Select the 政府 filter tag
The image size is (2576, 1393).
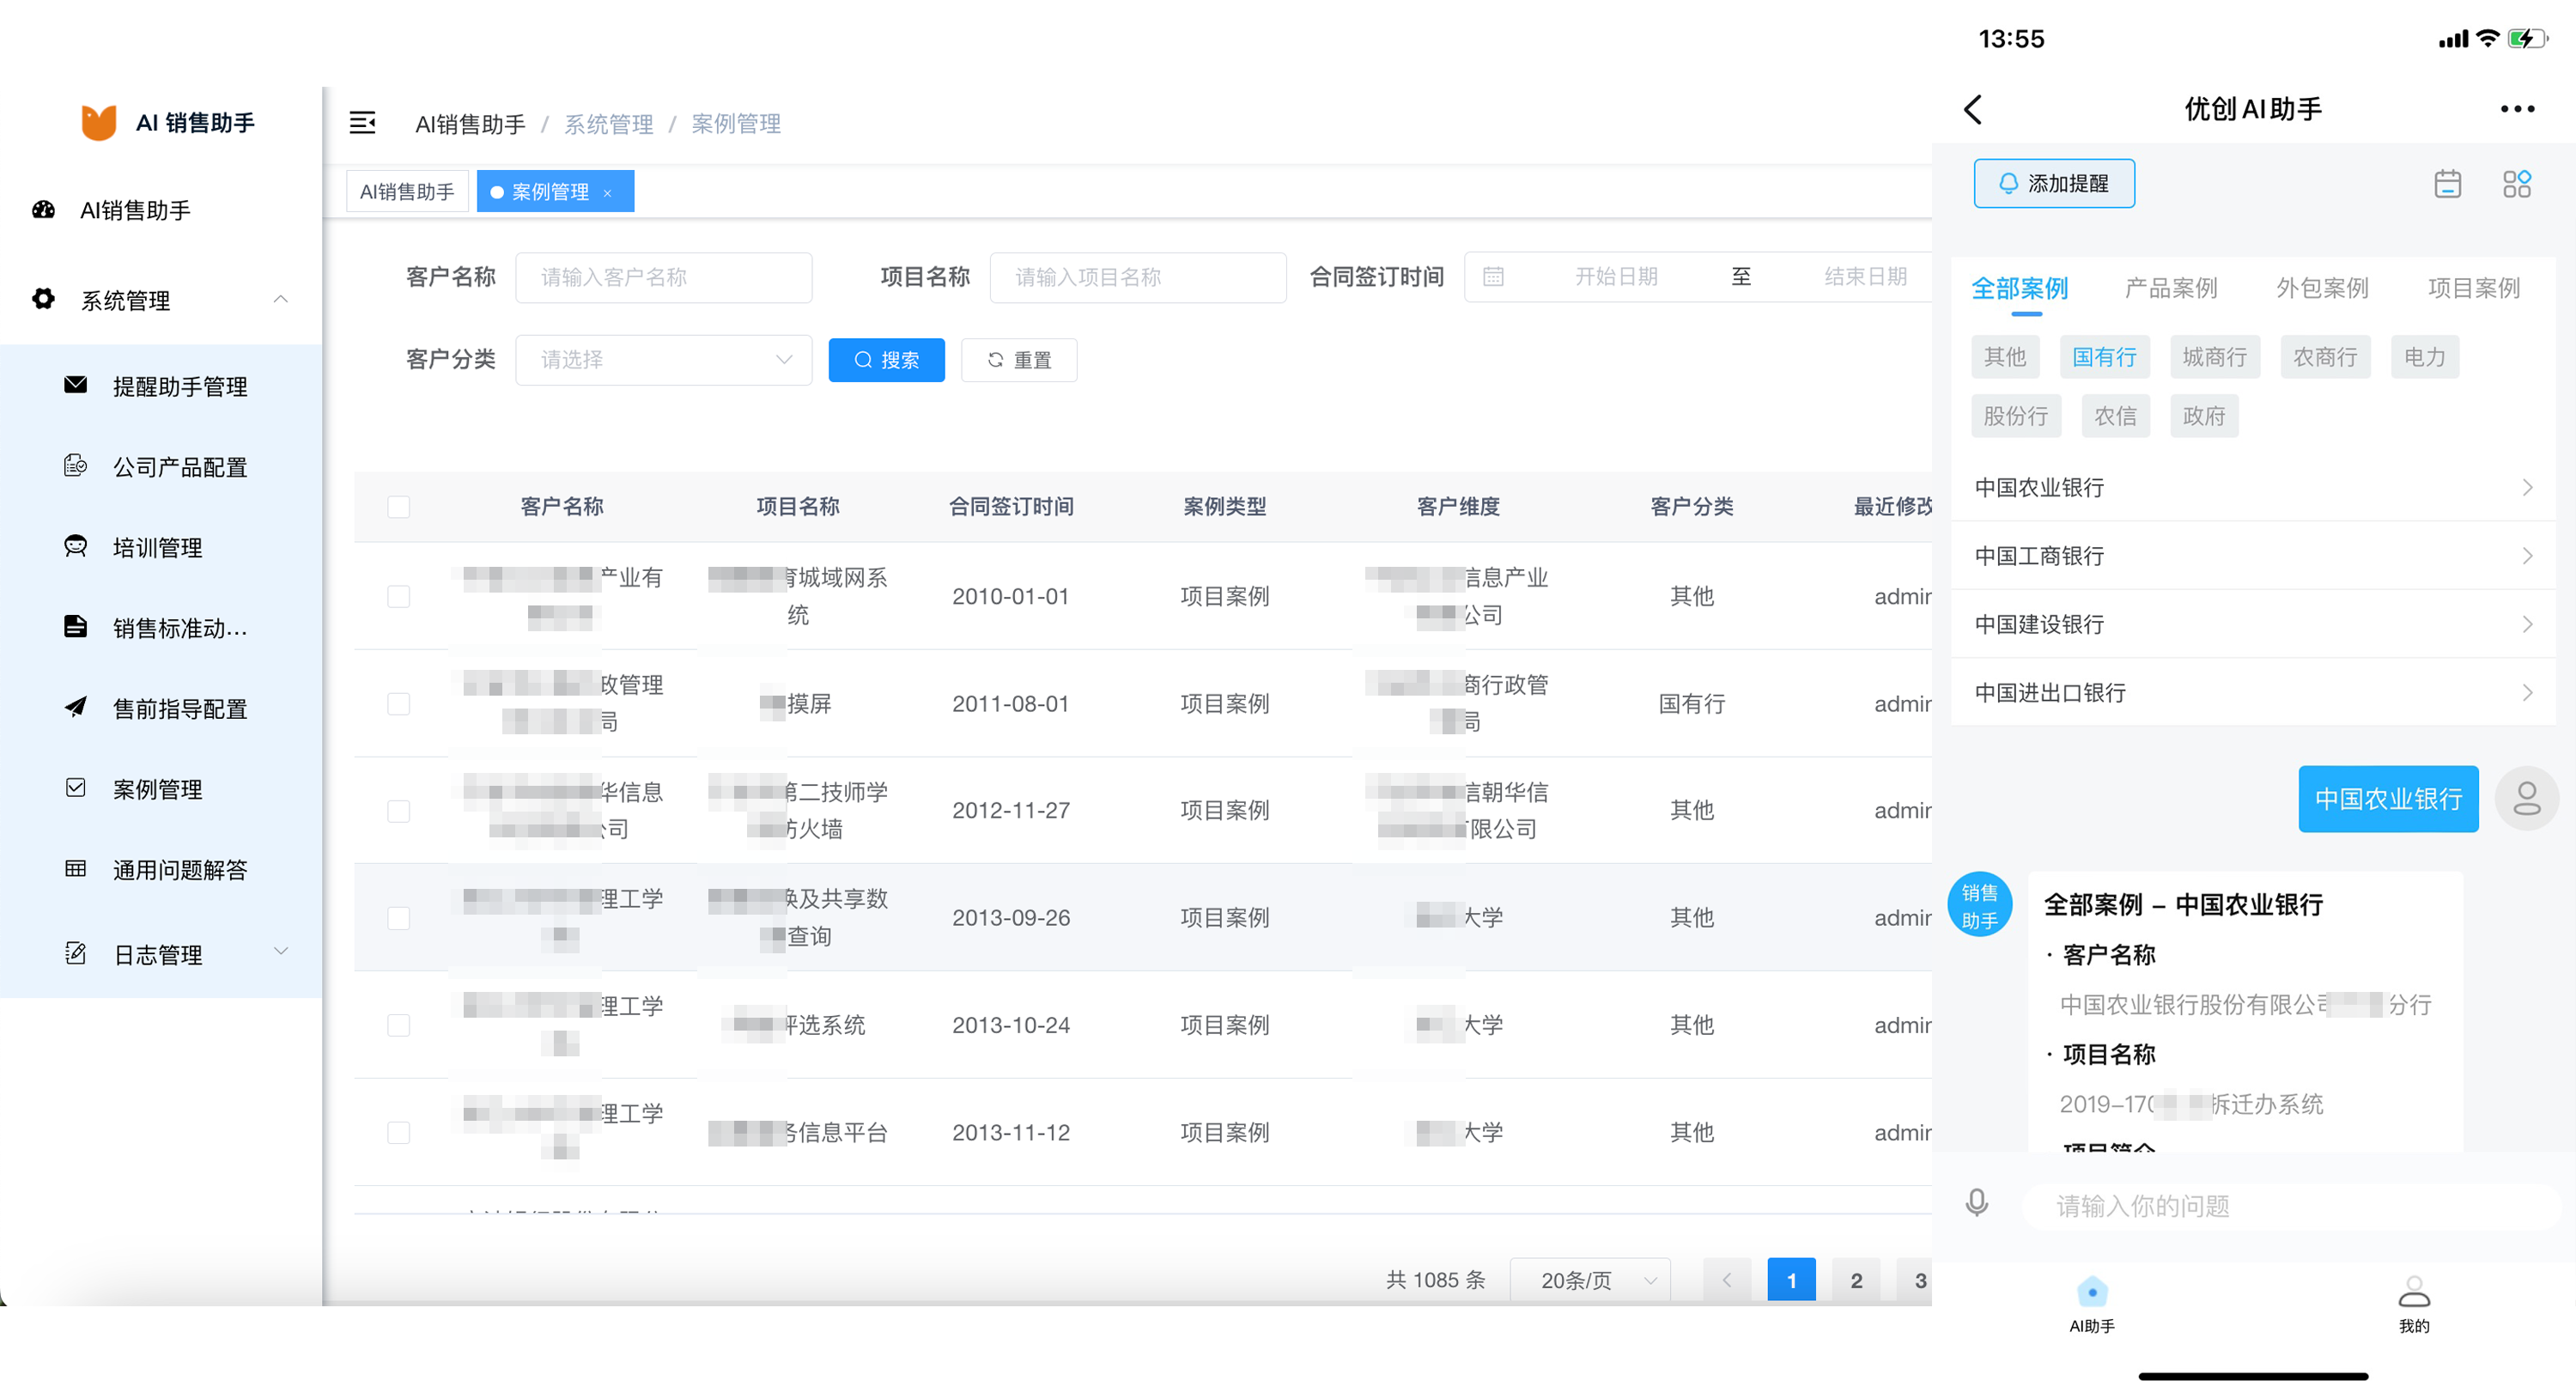pyautogui.click(x=2204, y=416)
